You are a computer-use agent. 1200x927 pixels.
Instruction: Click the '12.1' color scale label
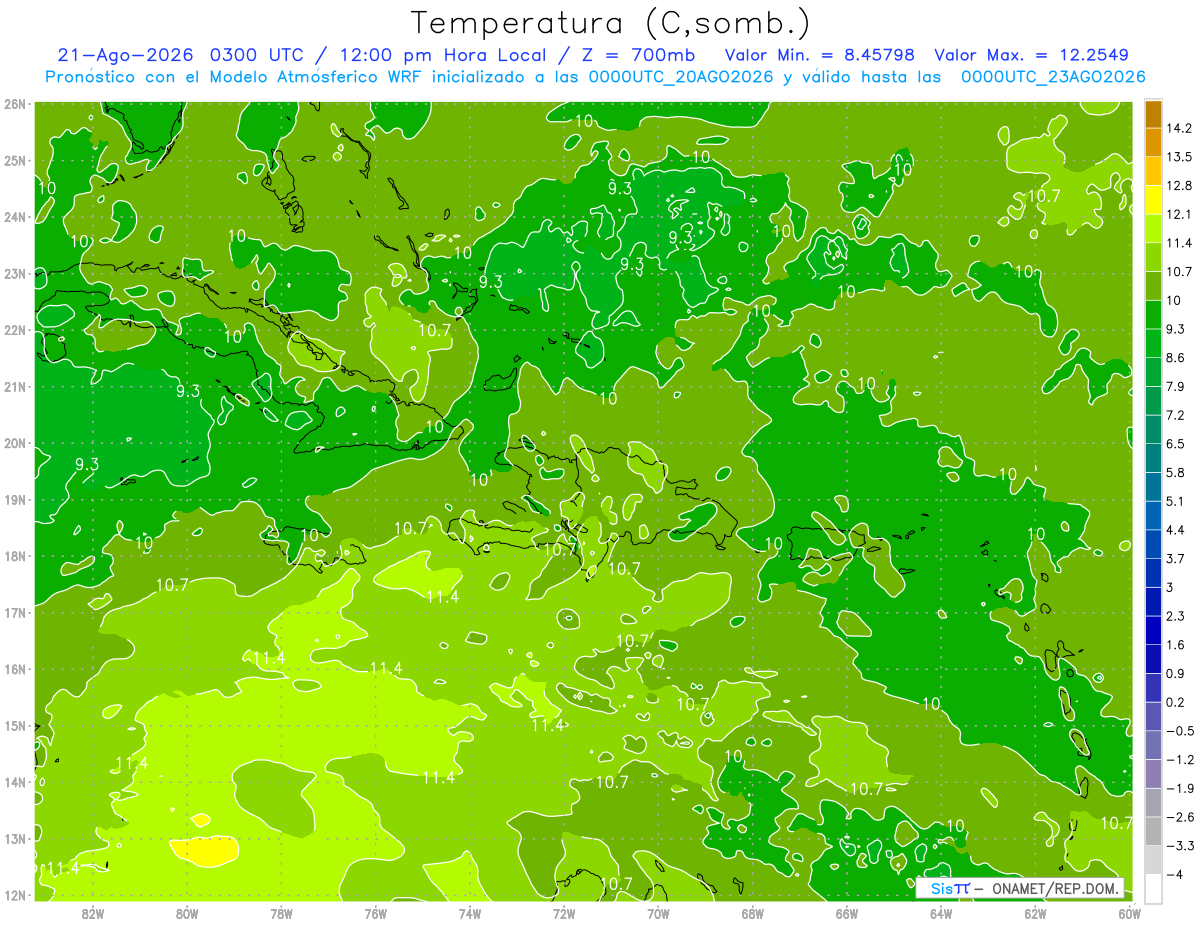click(1179, 214)
